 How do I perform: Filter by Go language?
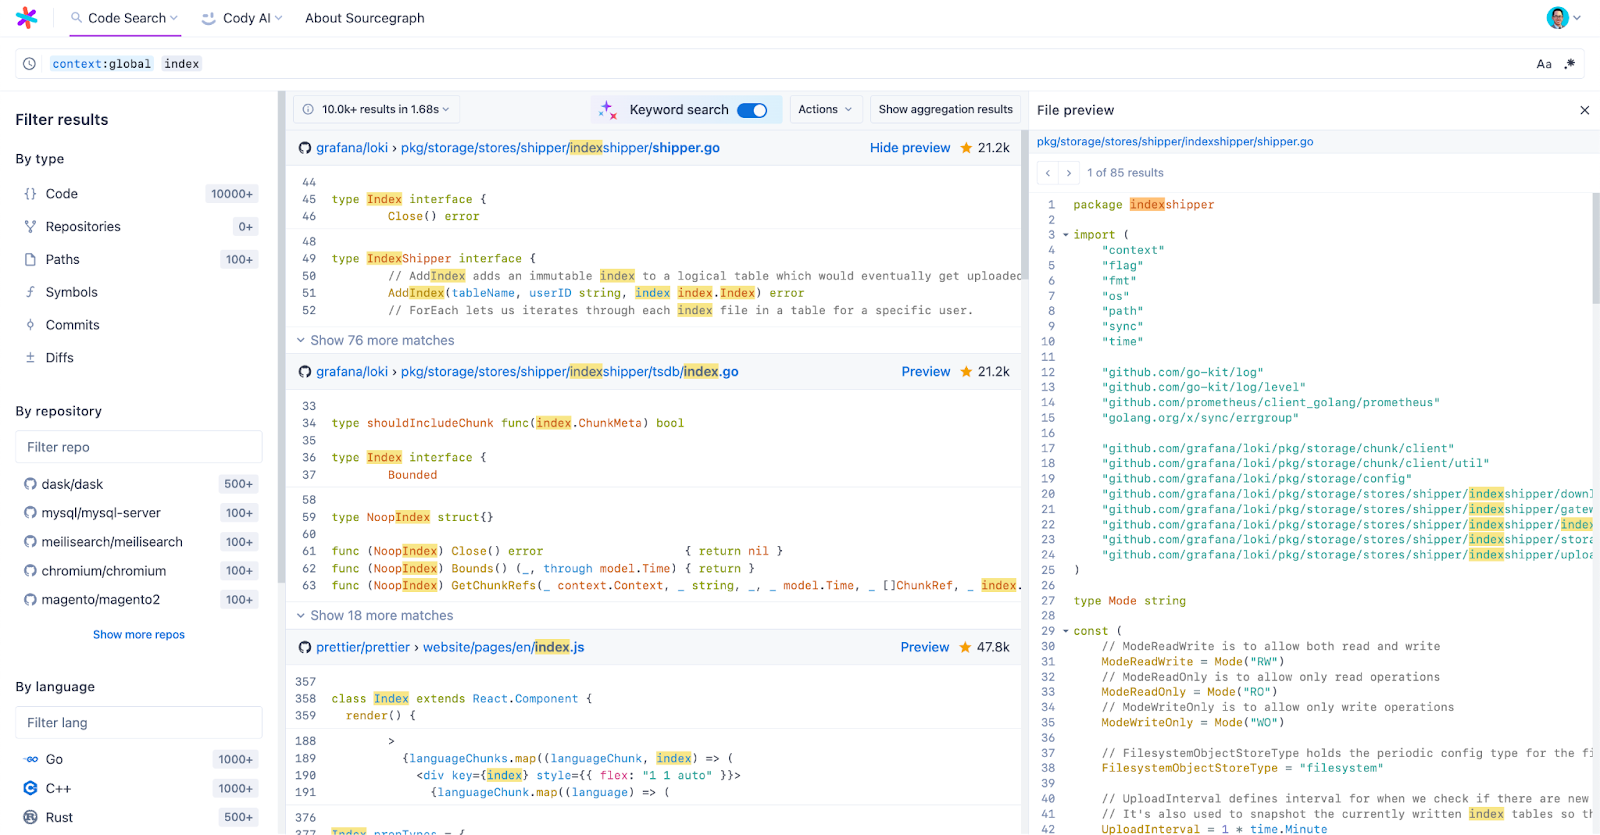(x=139, y=760)
